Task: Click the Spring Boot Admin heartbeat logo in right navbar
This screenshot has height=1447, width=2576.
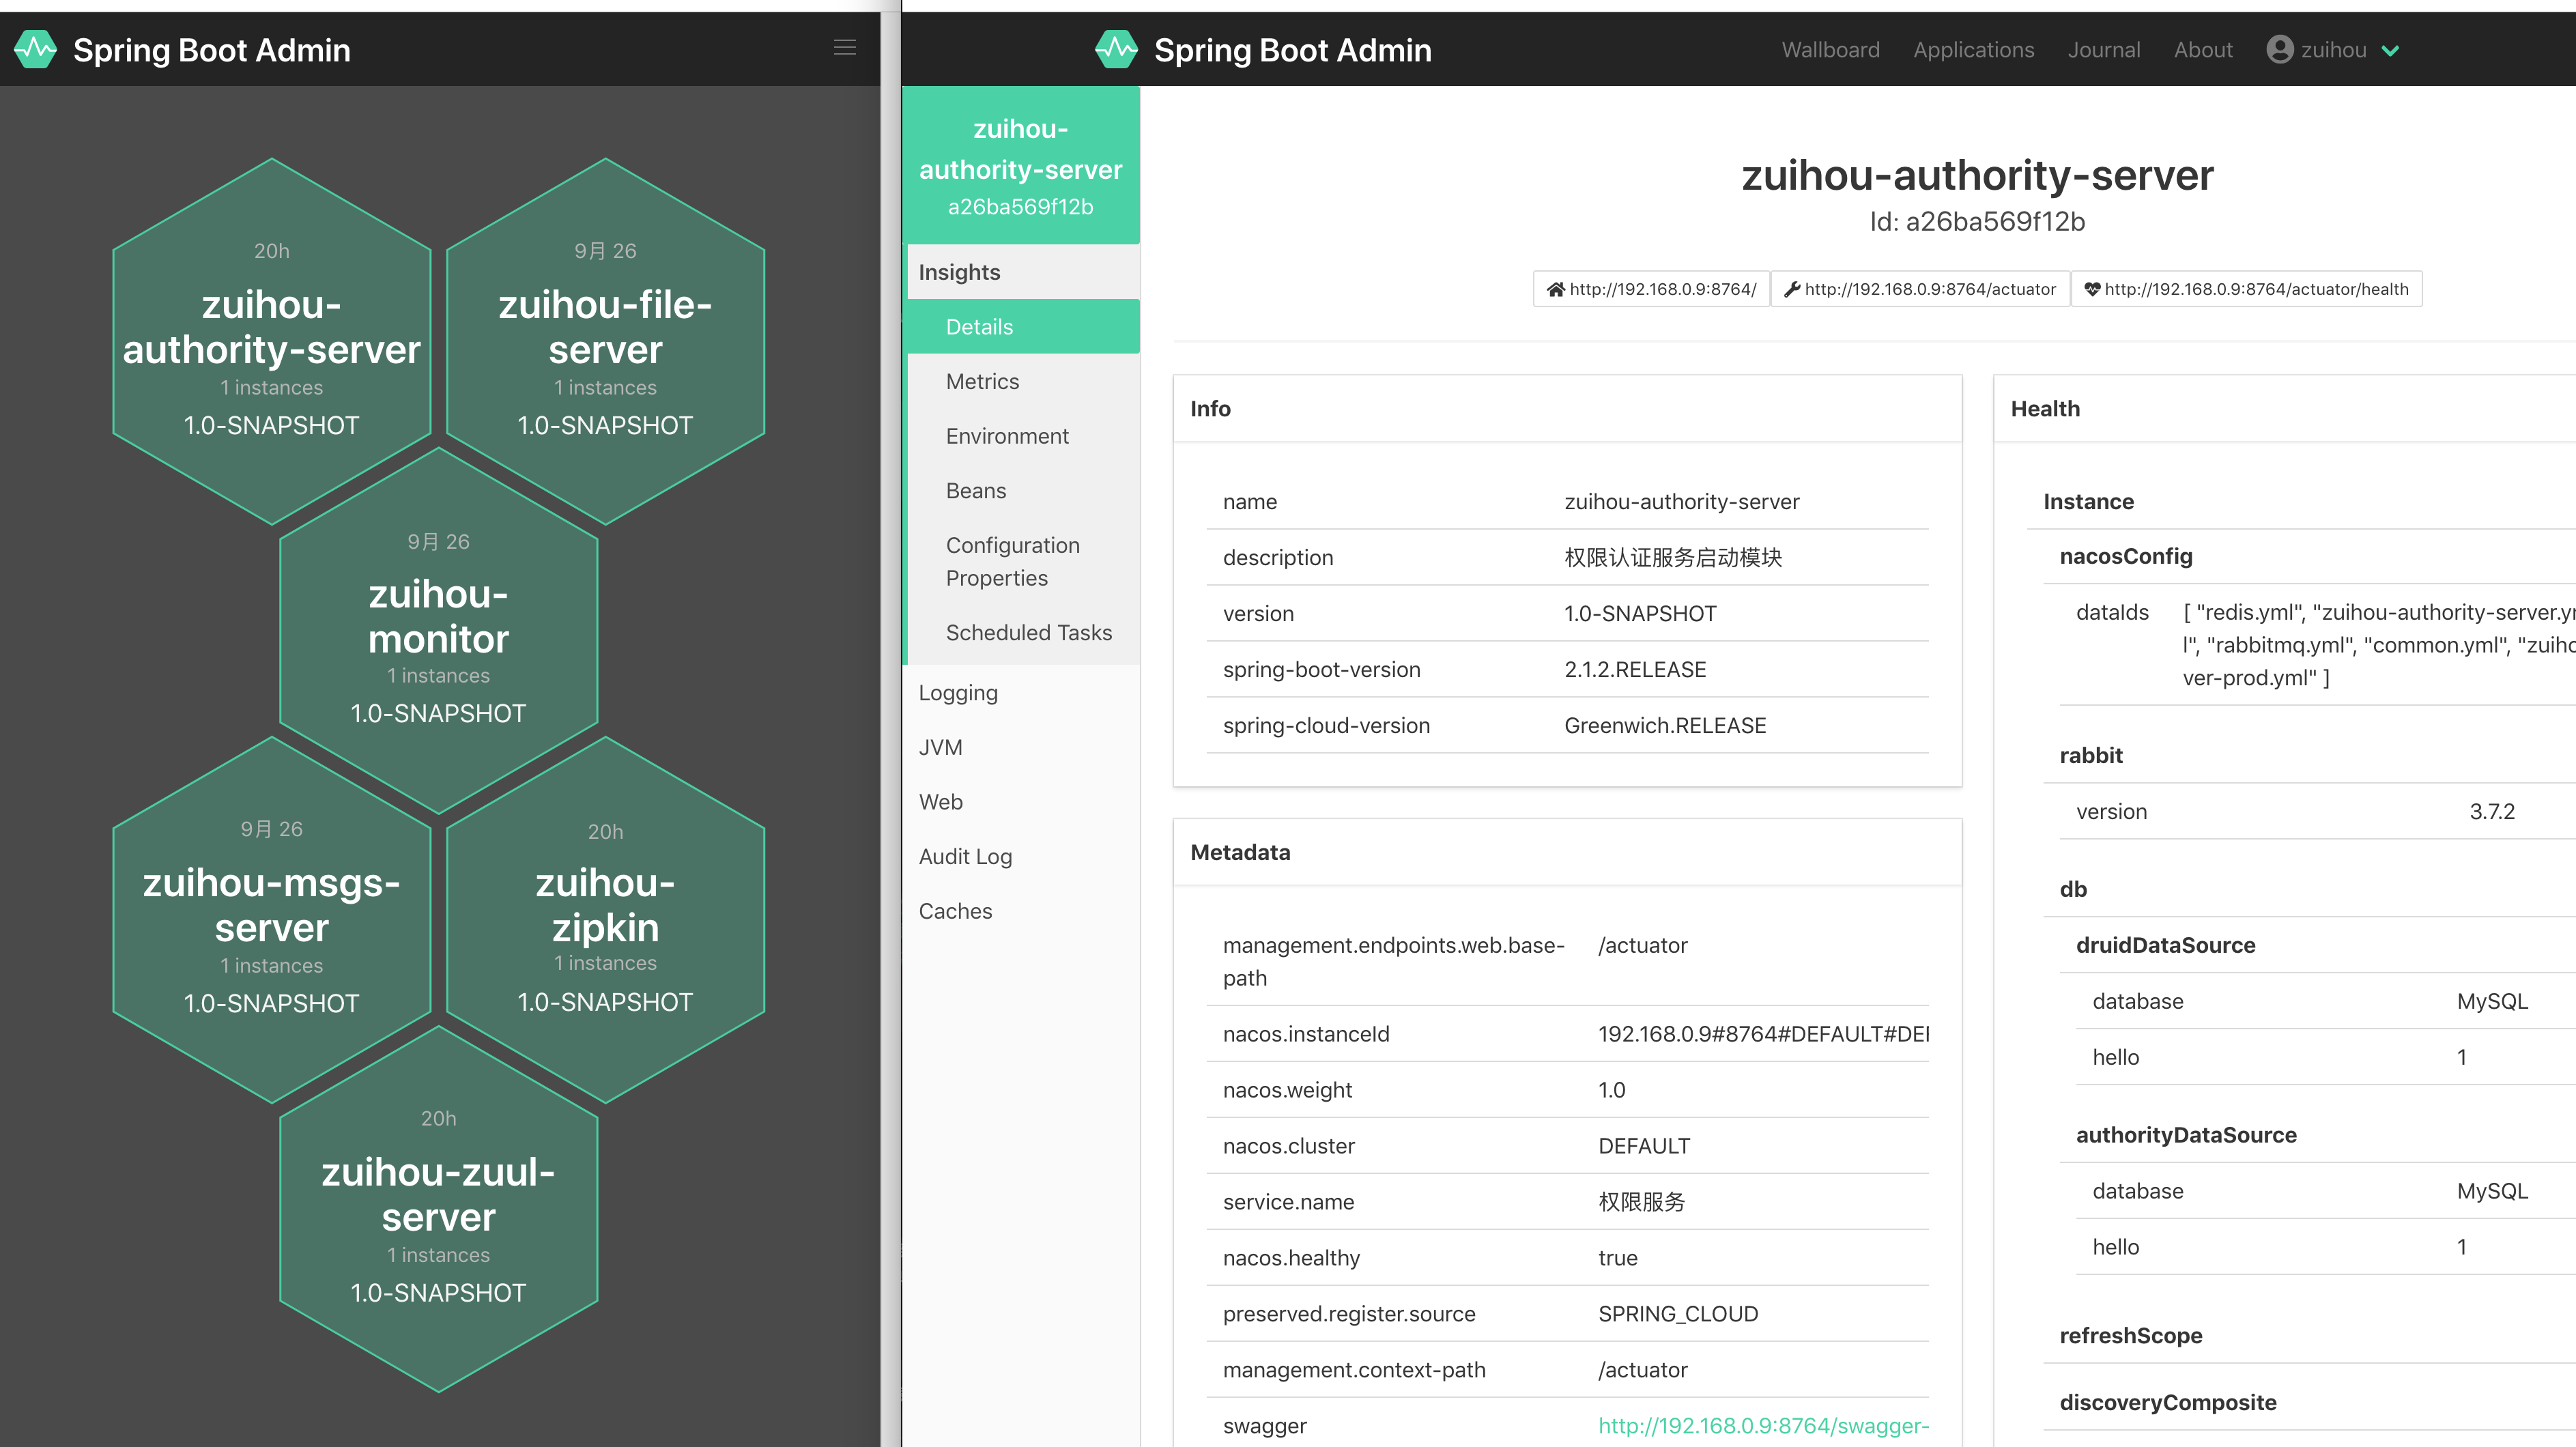Action: [1116, 49]
